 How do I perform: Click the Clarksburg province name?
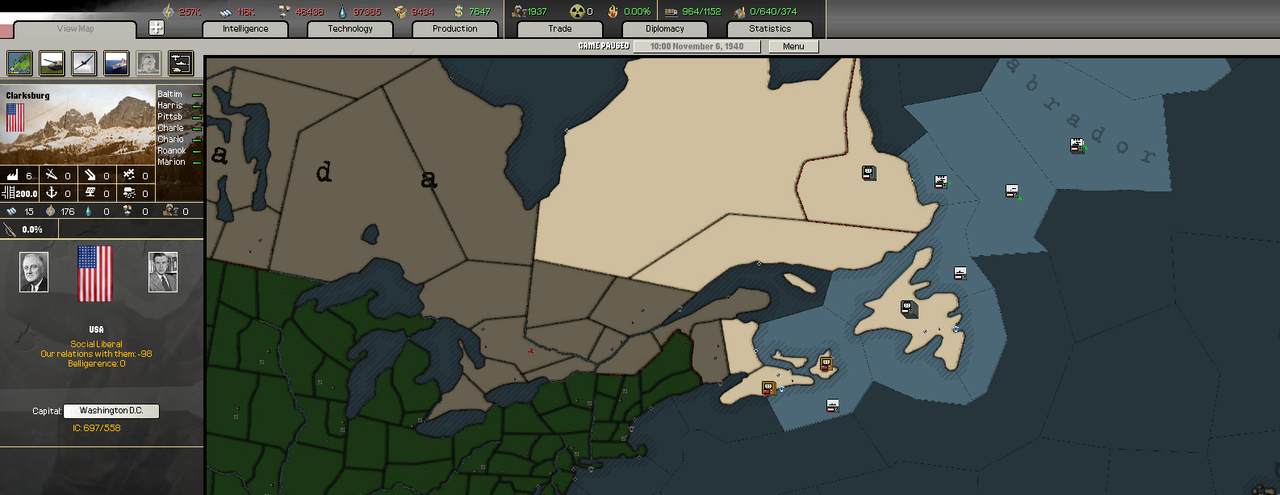pyautogui.click(x=28, y=96)
